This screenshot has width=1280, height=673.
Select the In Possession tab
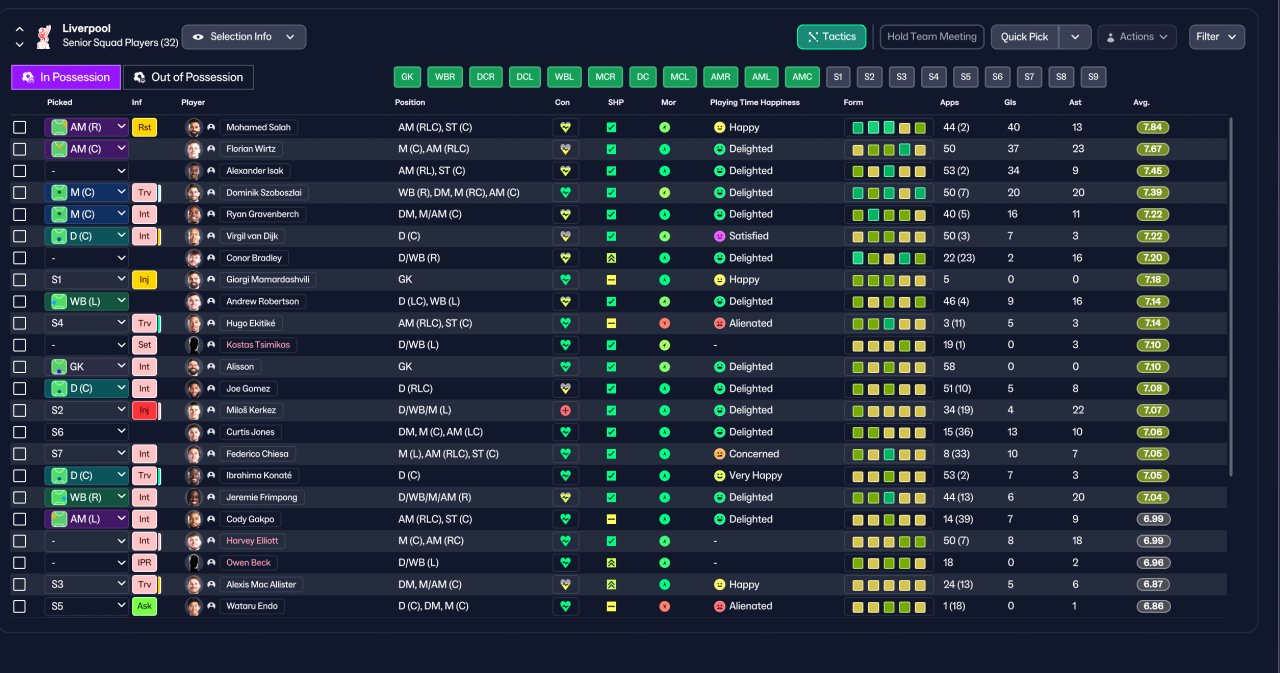pyautogui.click(x=66, y=77)
